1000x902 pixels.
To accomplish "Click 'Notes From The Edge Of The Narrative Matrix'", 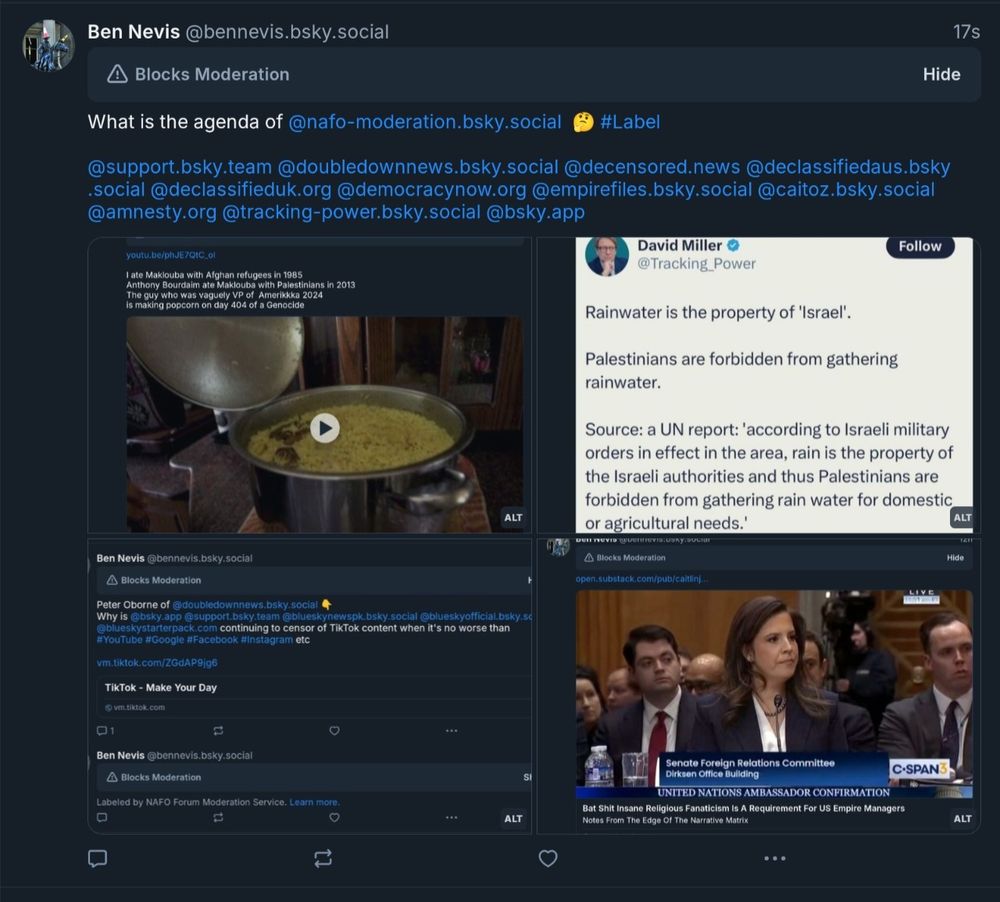I will coord(665,820).
